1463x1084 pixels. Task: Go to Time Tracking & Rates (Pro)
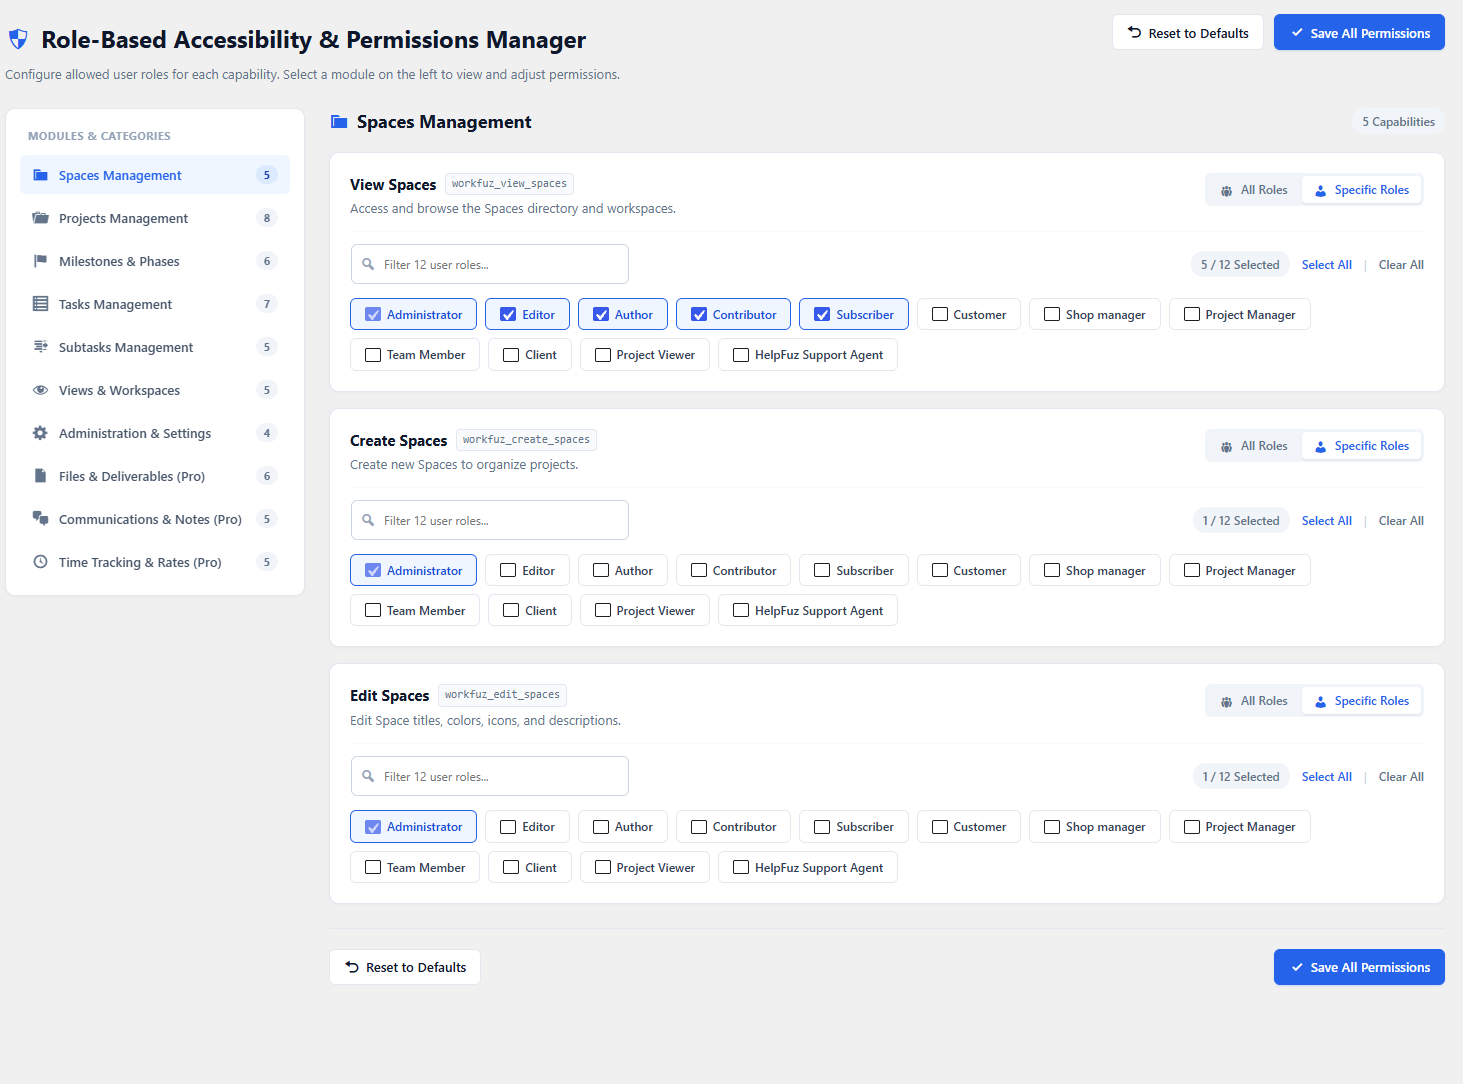(155, 562)
